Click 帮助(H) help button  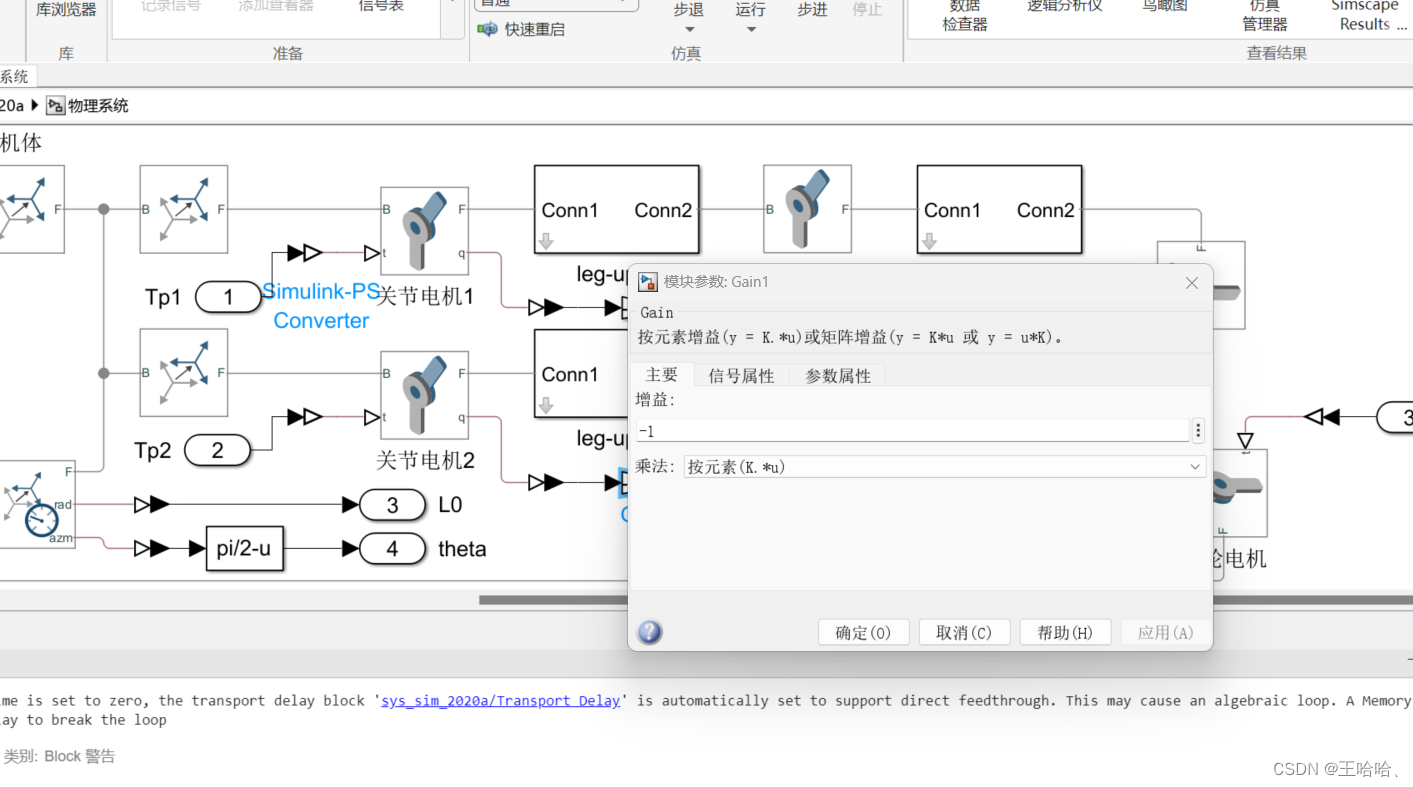pos(1065,633)
